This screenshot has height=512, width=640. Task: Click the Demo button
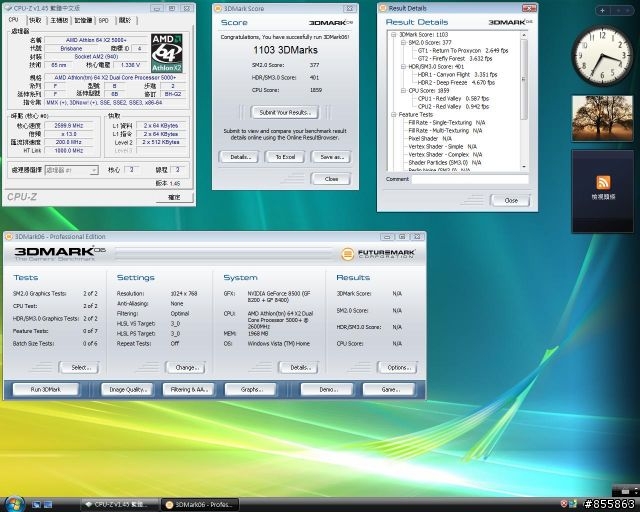pyautogui.click(x=327, y=390)
